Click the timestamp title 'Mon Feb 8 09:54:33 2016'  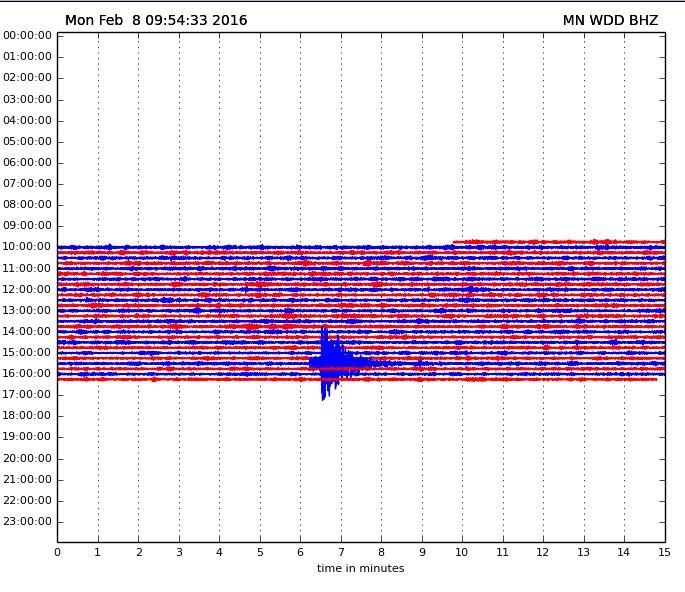156,20
